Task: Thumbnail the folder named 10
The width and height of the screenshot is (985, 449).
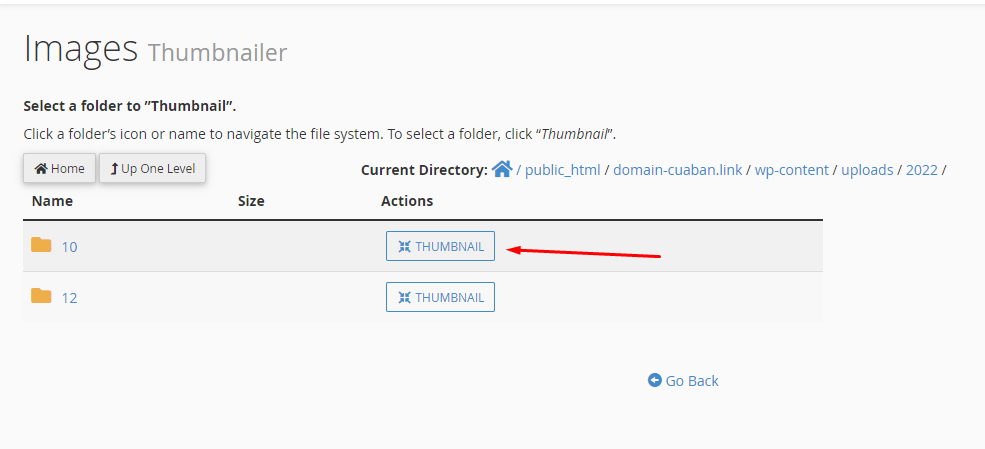Action: [440, 246]
